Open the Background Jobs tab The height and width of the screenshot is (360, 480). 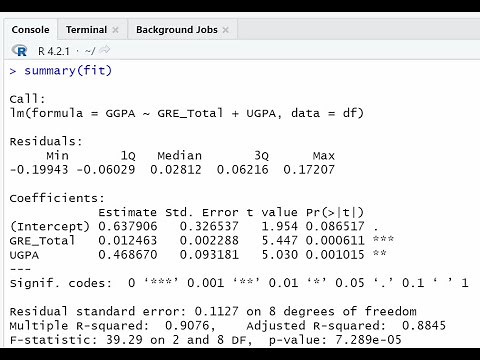177,30
